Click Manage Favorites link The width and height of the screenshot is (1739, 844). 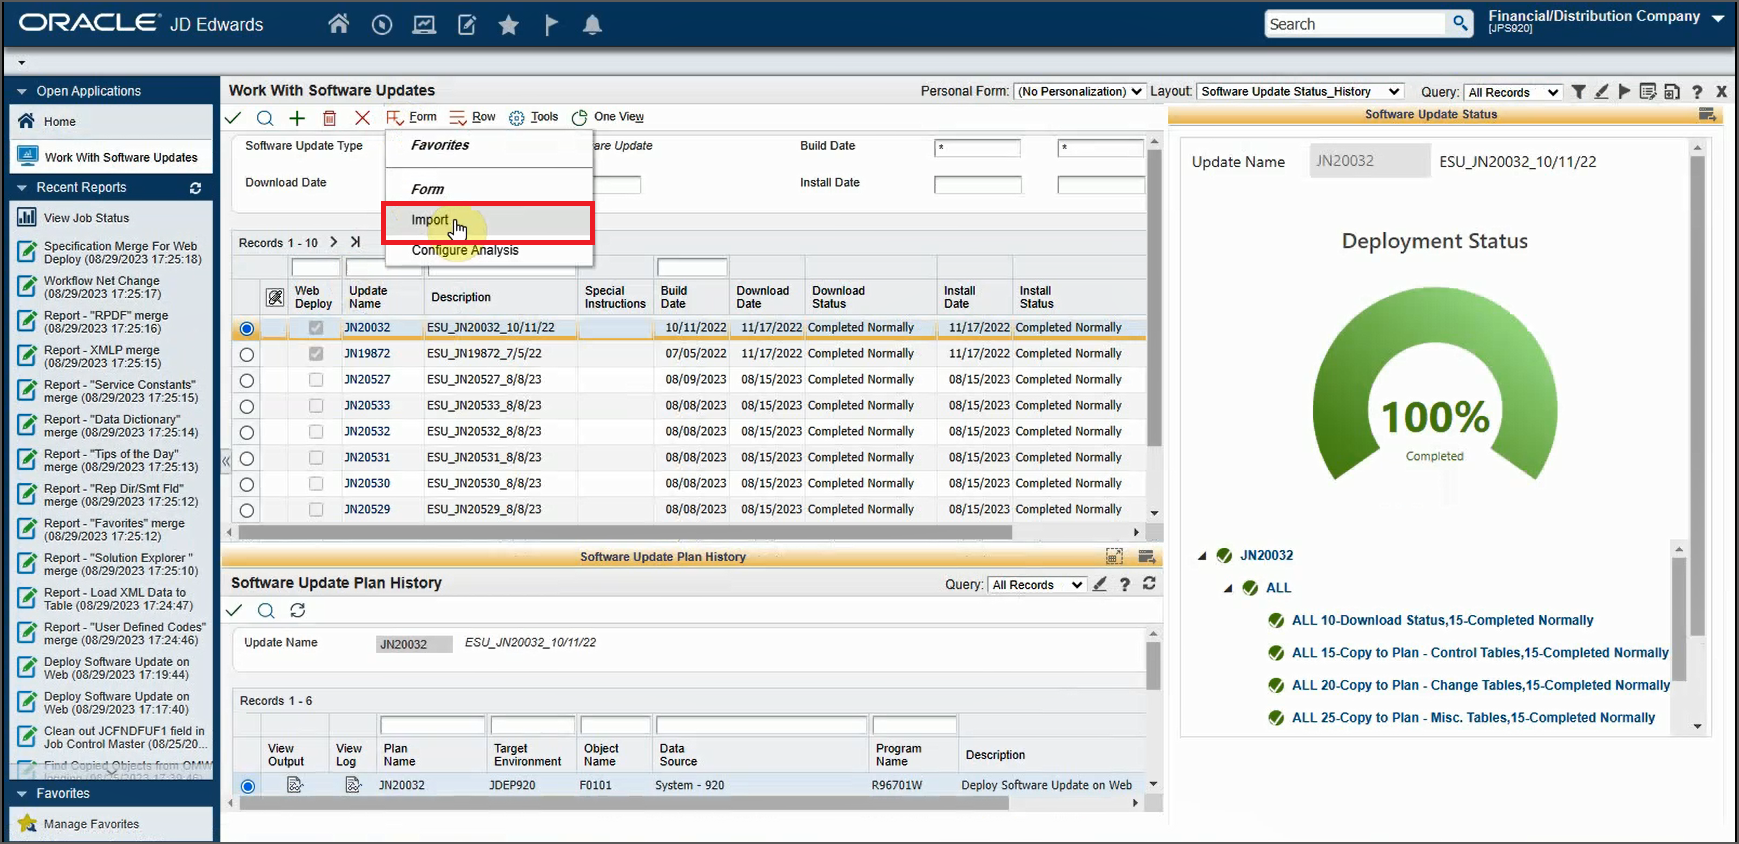point(91,824)
